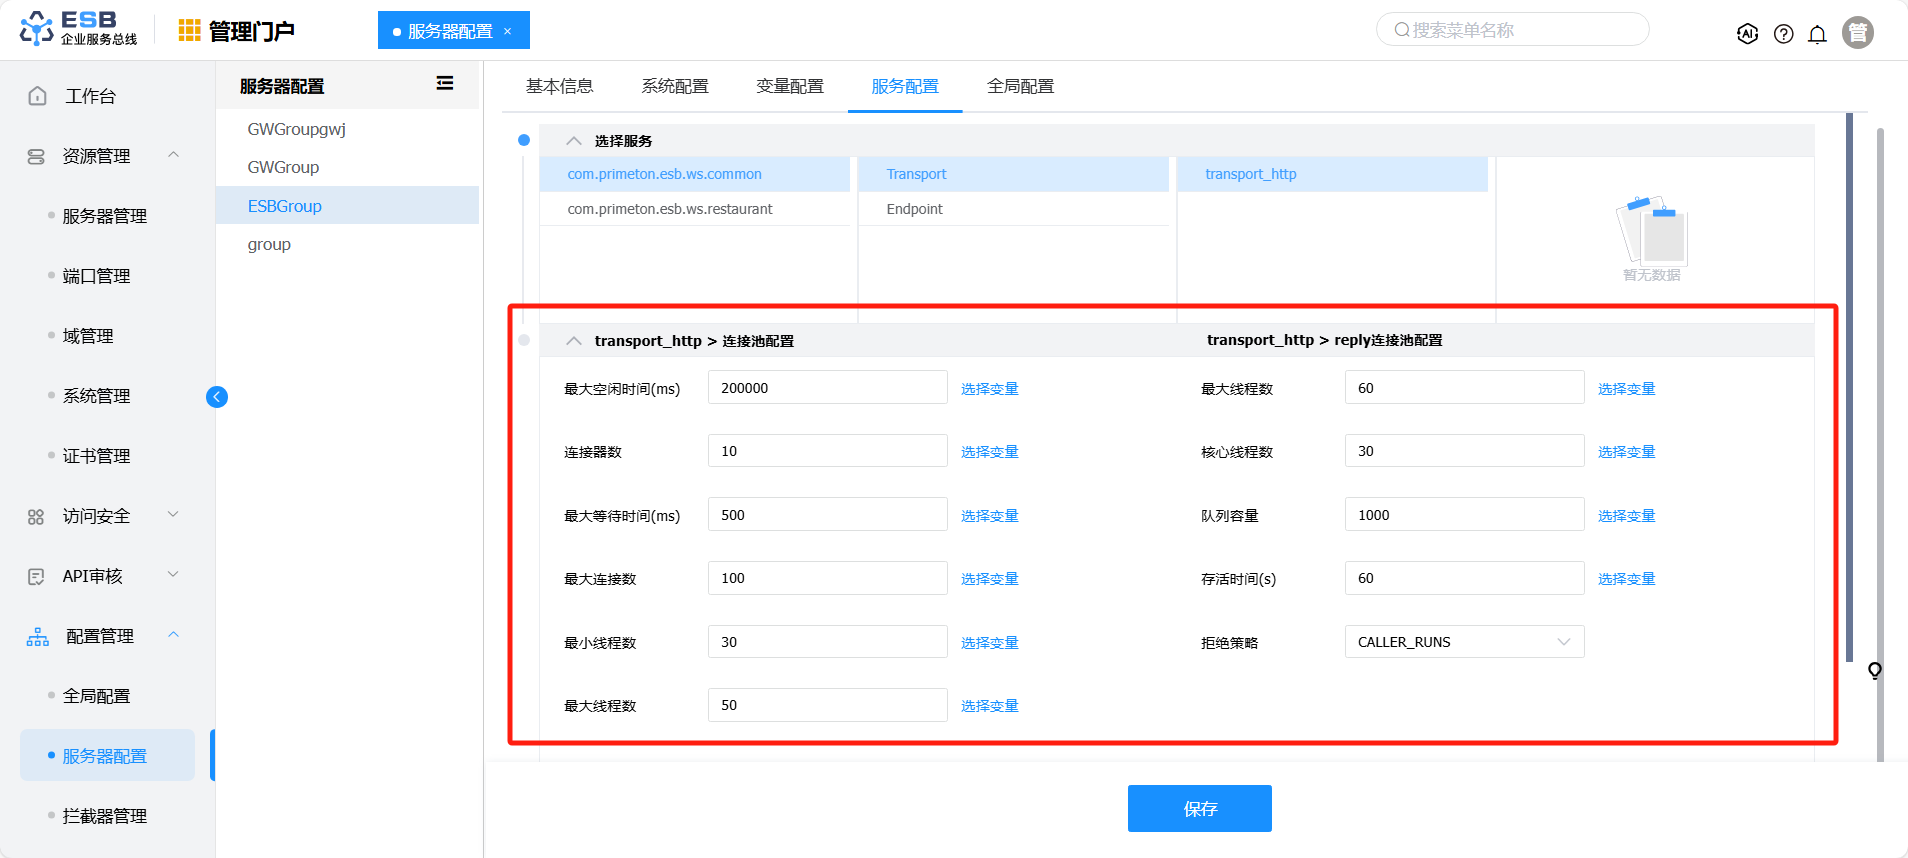1908x858 pixels.
Task: Click the user avatar icon
Action: coord(1857,33)
